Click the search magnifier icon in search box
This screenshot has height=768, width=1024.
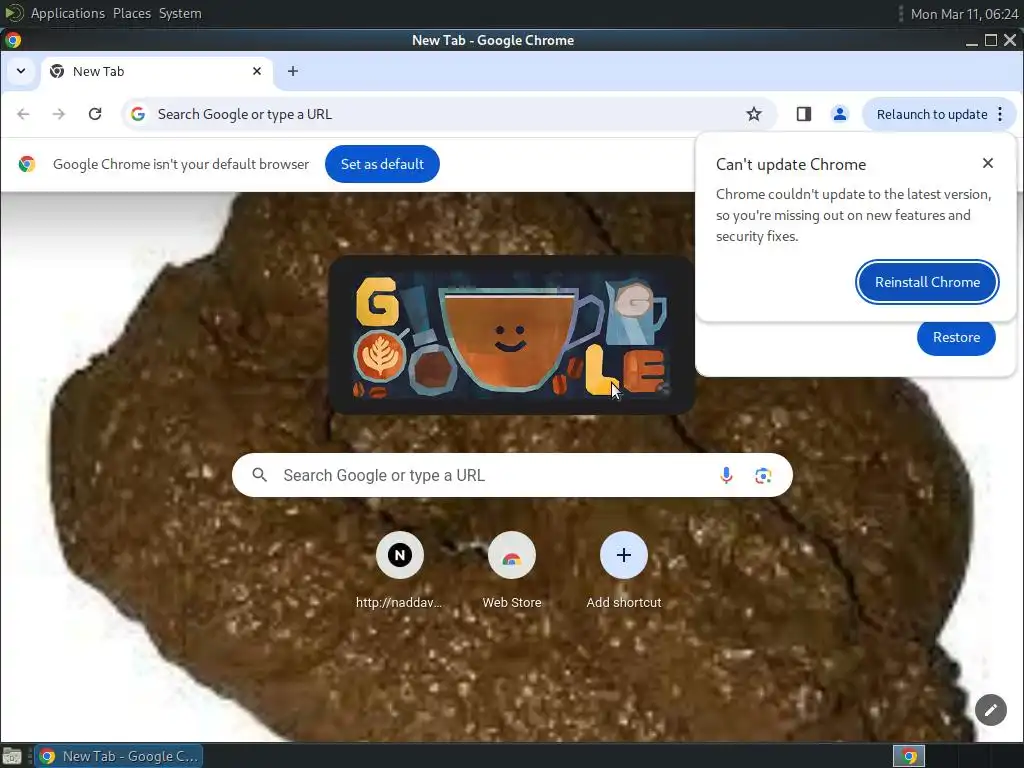point(259,475)
